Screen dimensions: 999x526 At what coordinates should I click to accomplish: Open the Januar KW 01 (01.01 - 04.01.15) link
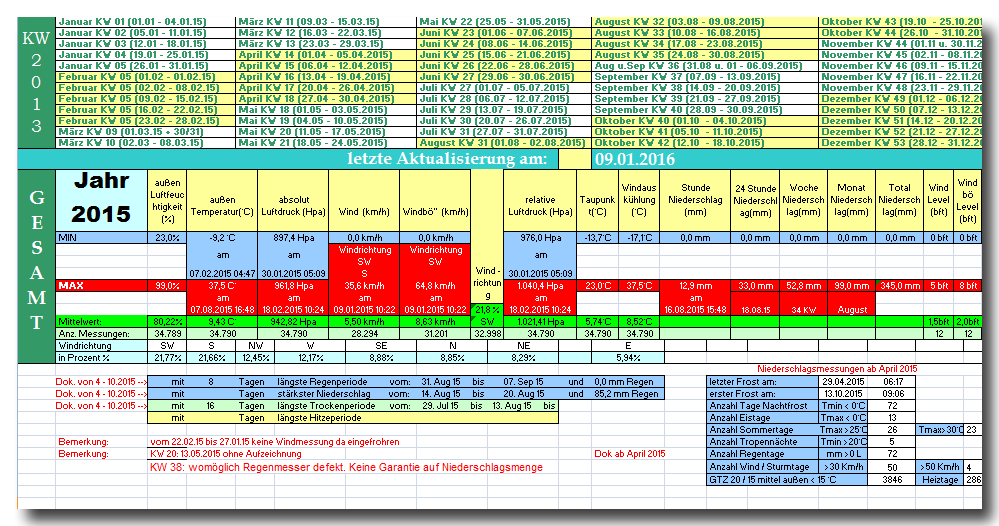pyautogui.click(x=132, y=22)
